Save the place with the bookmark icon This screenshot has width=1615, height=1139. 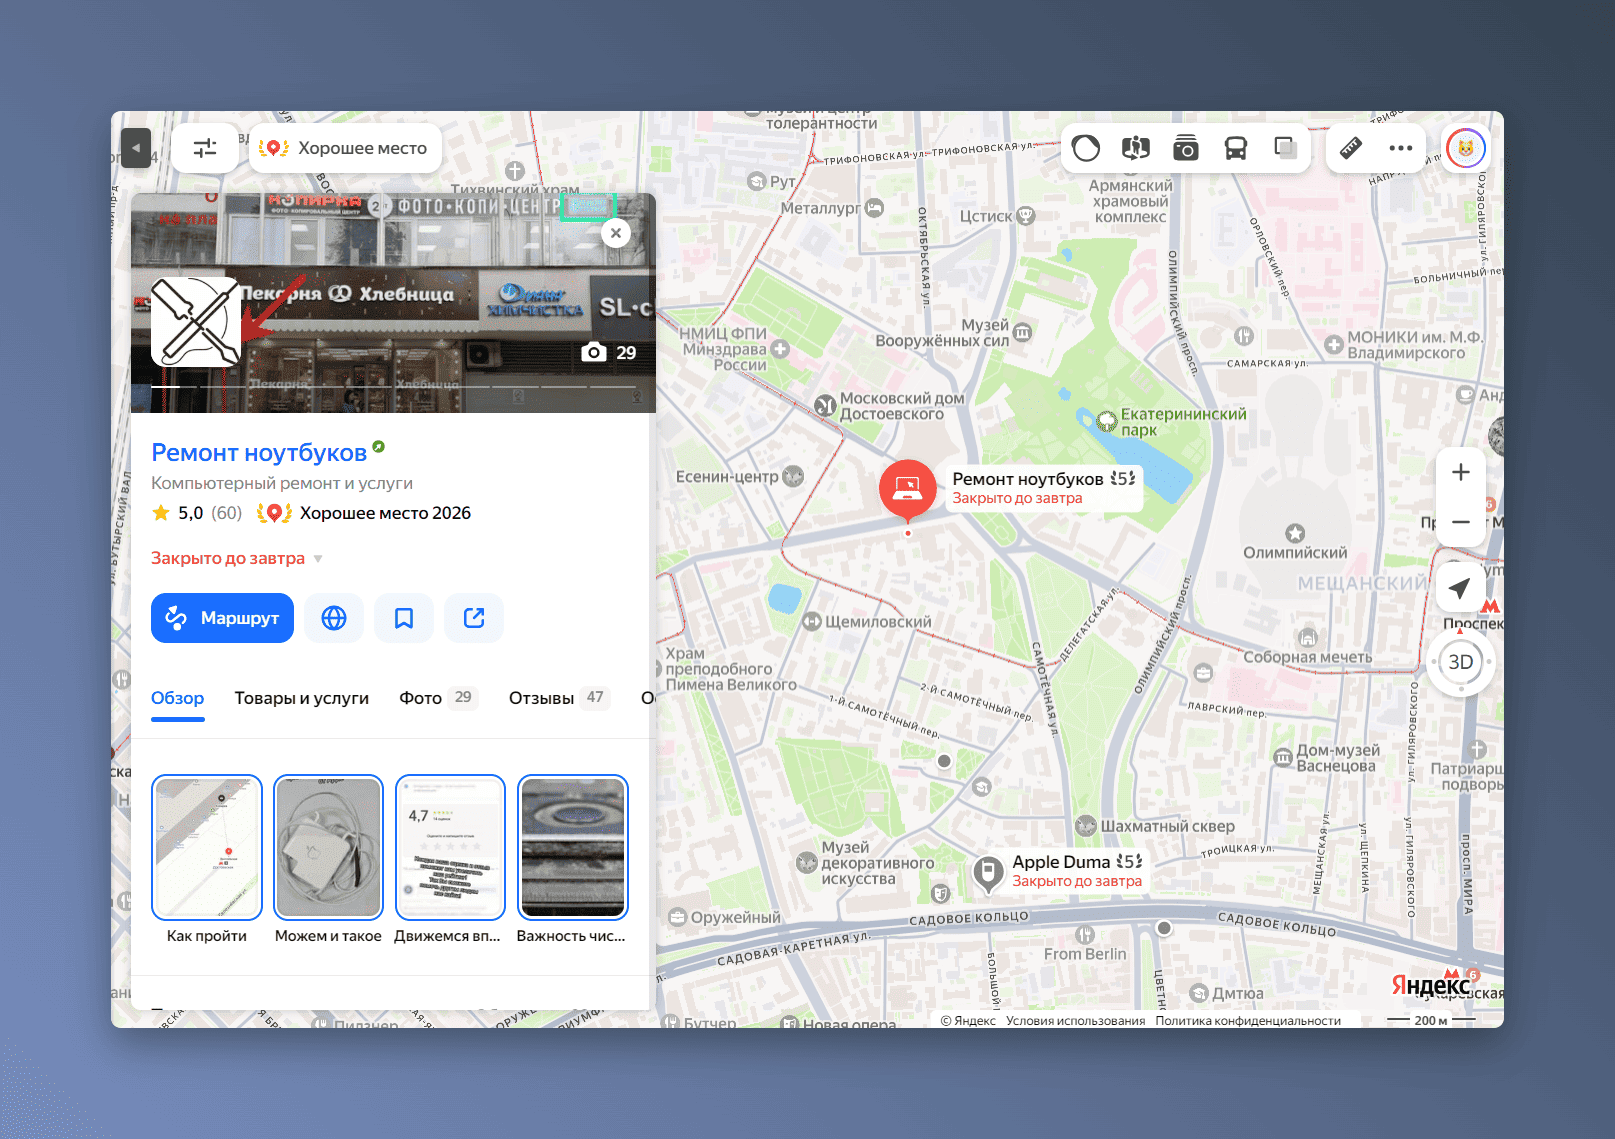[x=404, y=618]
